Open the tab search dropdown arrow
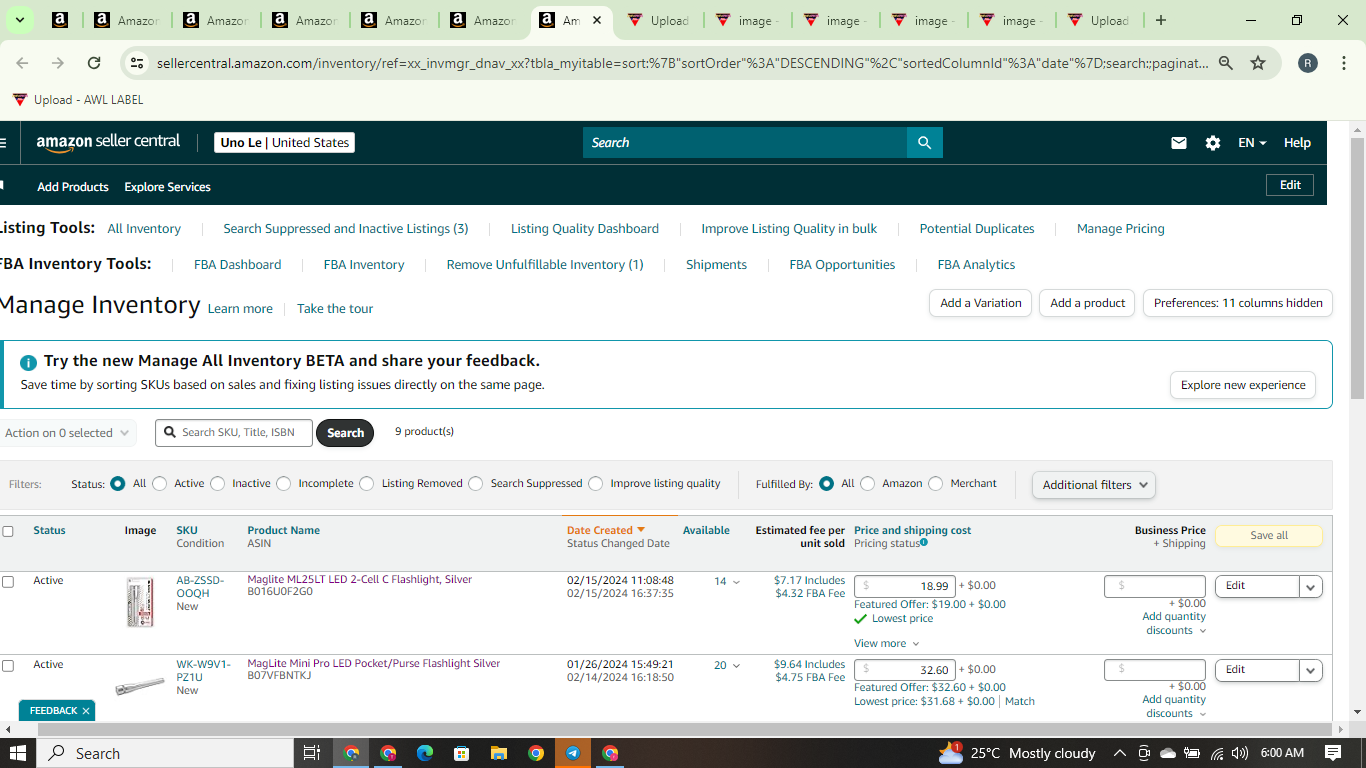The height and width of the screenshot is (768, 1366). click(19, 20)
